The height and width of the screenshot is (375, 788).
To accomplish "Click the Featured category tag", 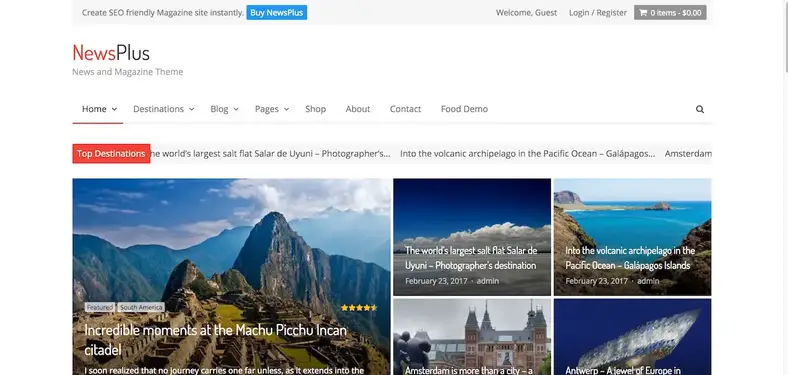I will [100, 307].
